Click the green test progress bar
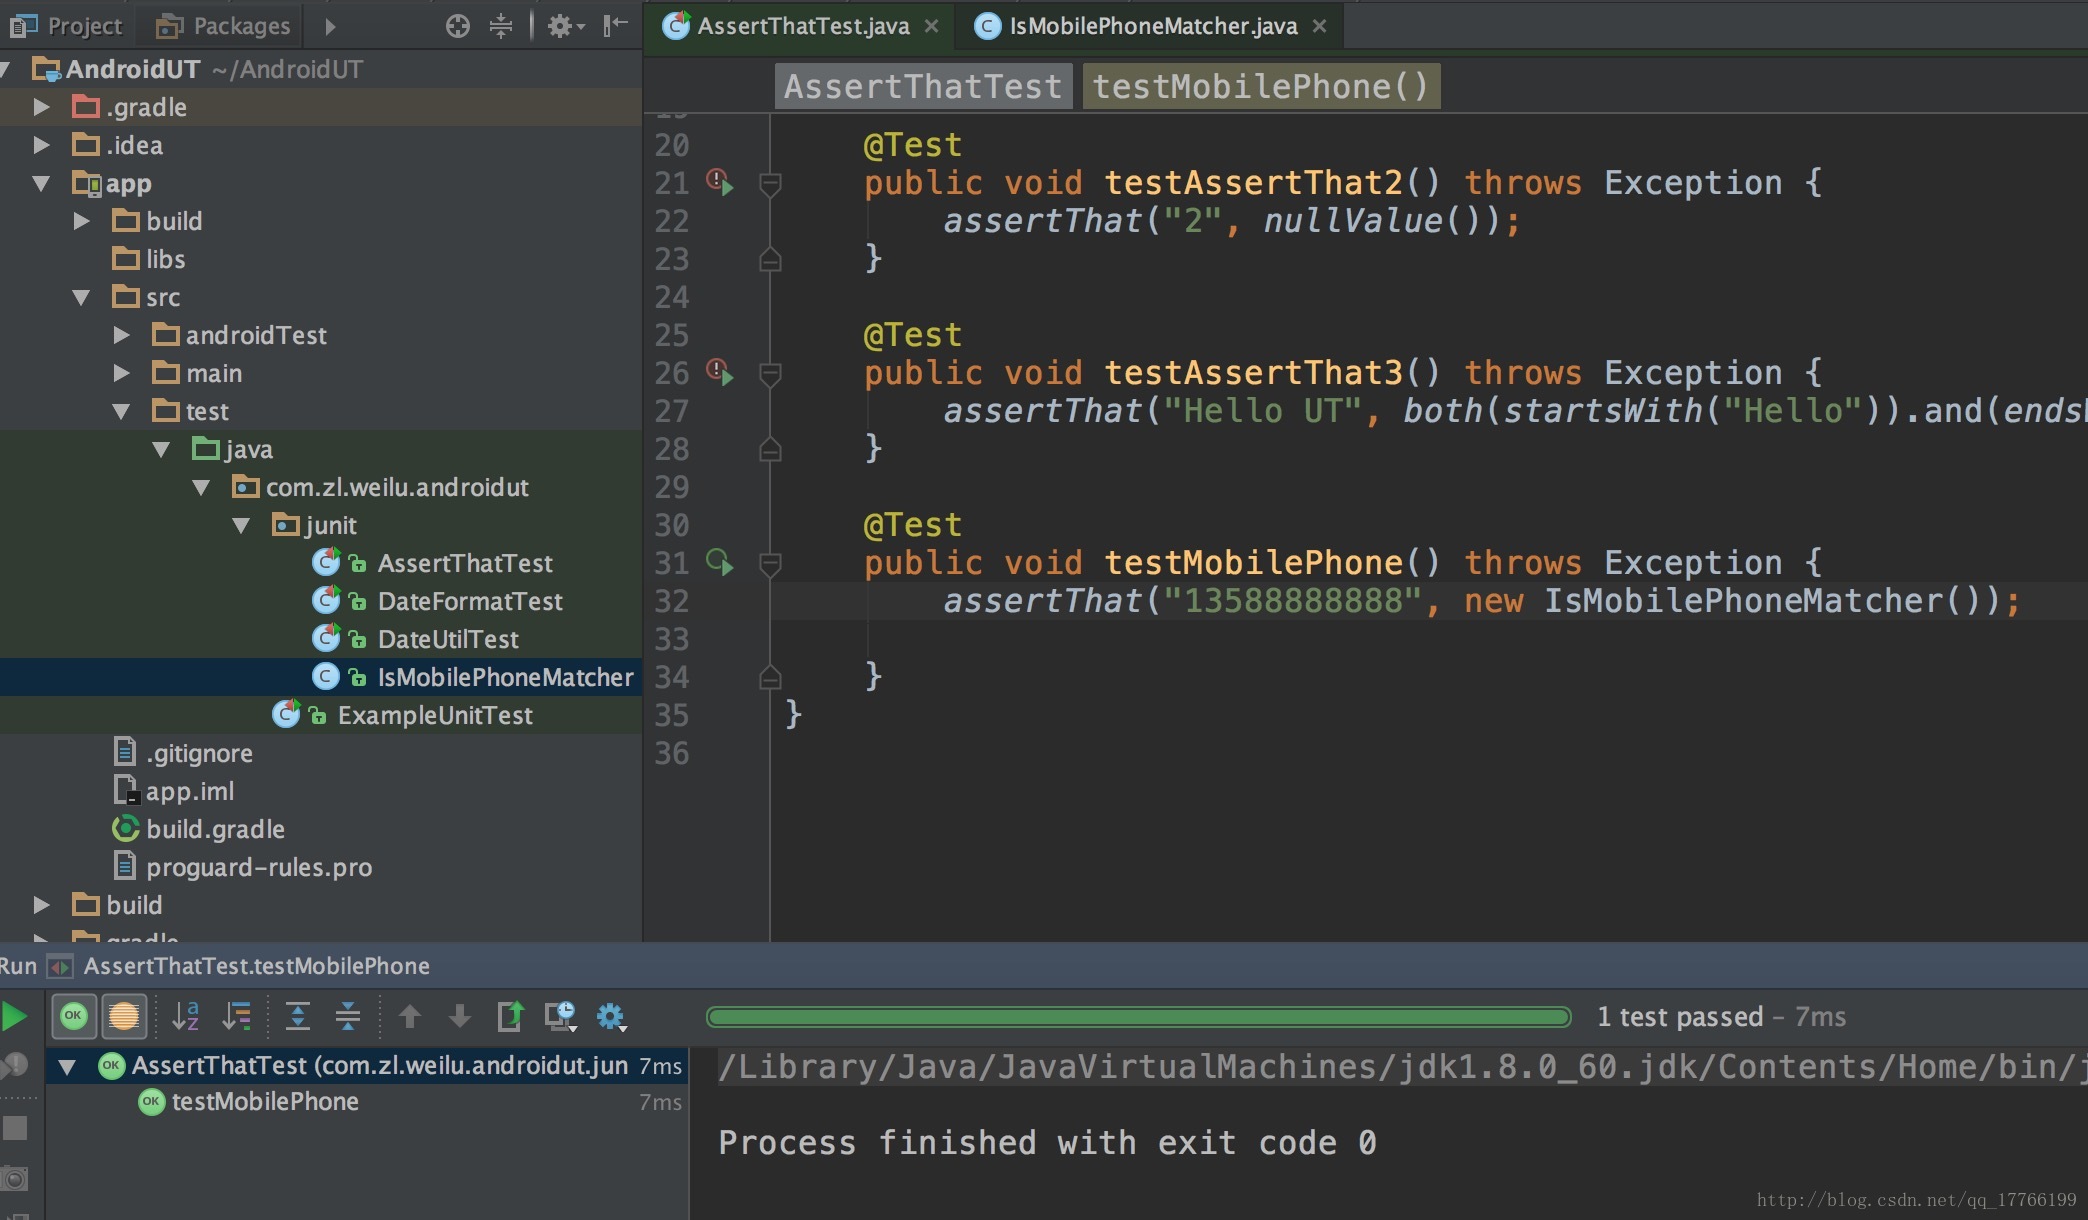The image size is (2088, 1220). click(x=1138, y=1017)
